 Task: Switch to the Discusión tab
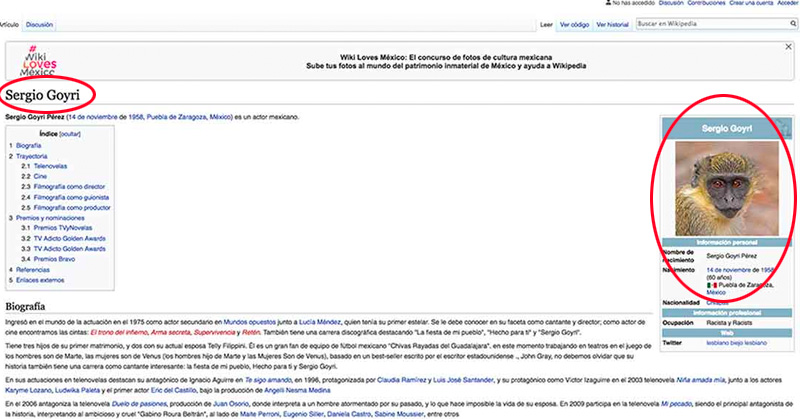(40, 22)
